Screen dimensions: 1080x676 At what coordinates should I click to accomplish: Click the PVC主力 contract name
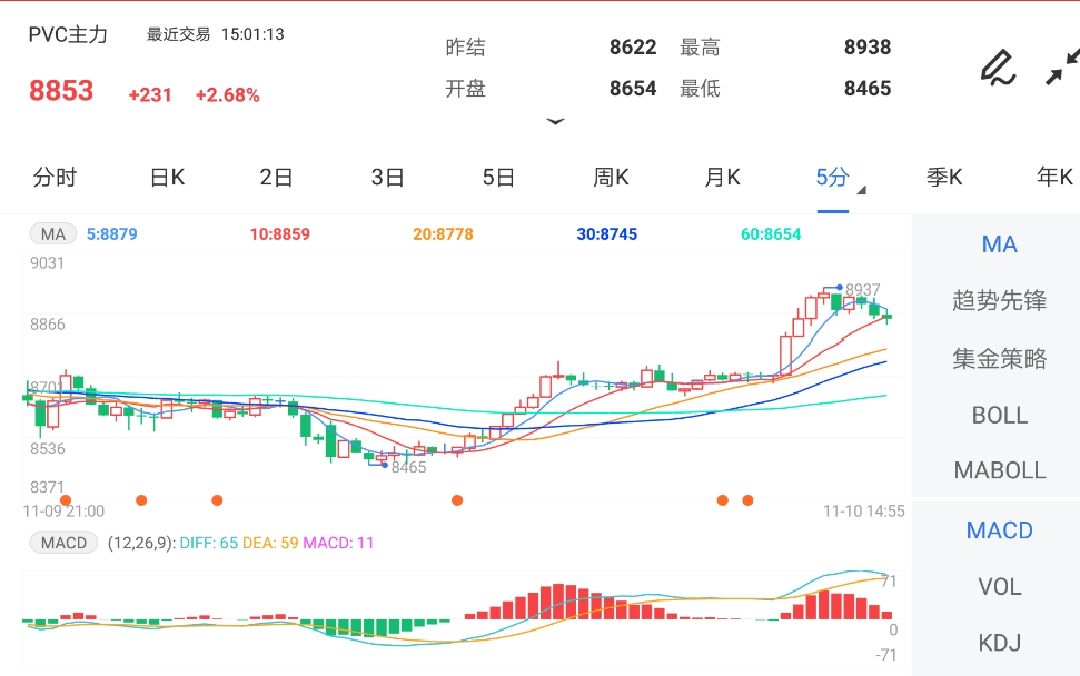coord(68,34)
